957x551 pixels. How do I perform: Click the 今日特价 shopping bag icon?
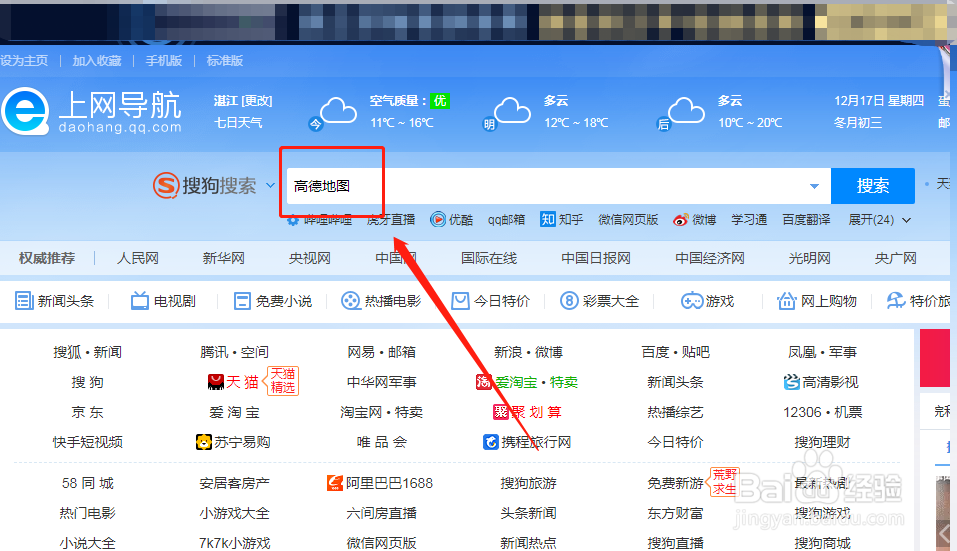(x=460, y=301)
